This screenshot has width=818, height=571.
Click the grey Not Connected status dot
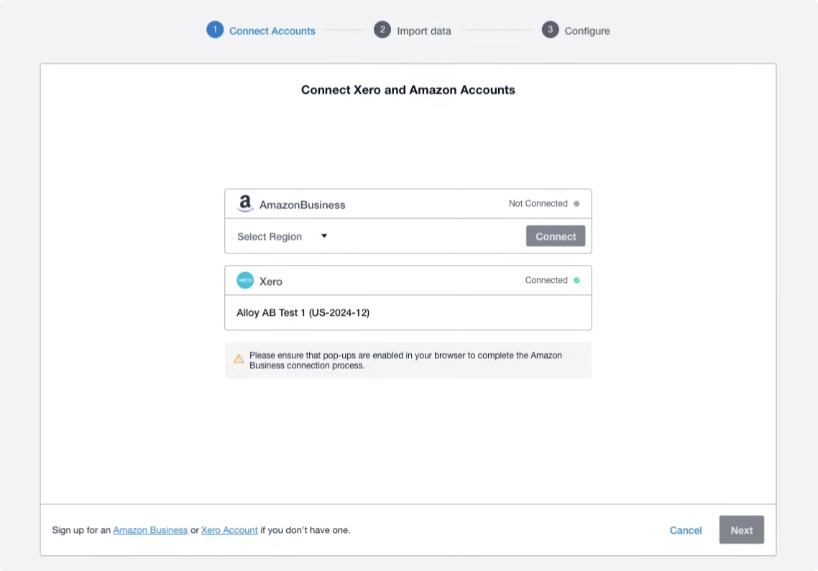(576, 204)
